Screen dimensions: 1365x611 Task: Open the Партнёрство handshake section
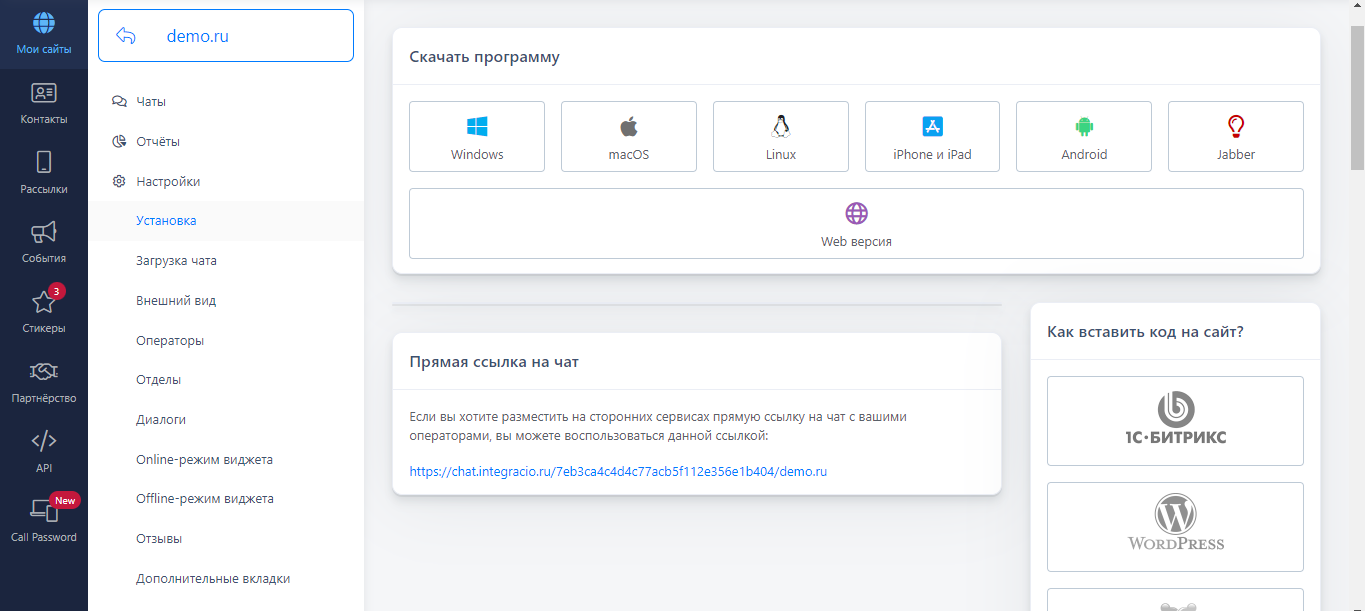pyautogui.click(x=44, y=382)
